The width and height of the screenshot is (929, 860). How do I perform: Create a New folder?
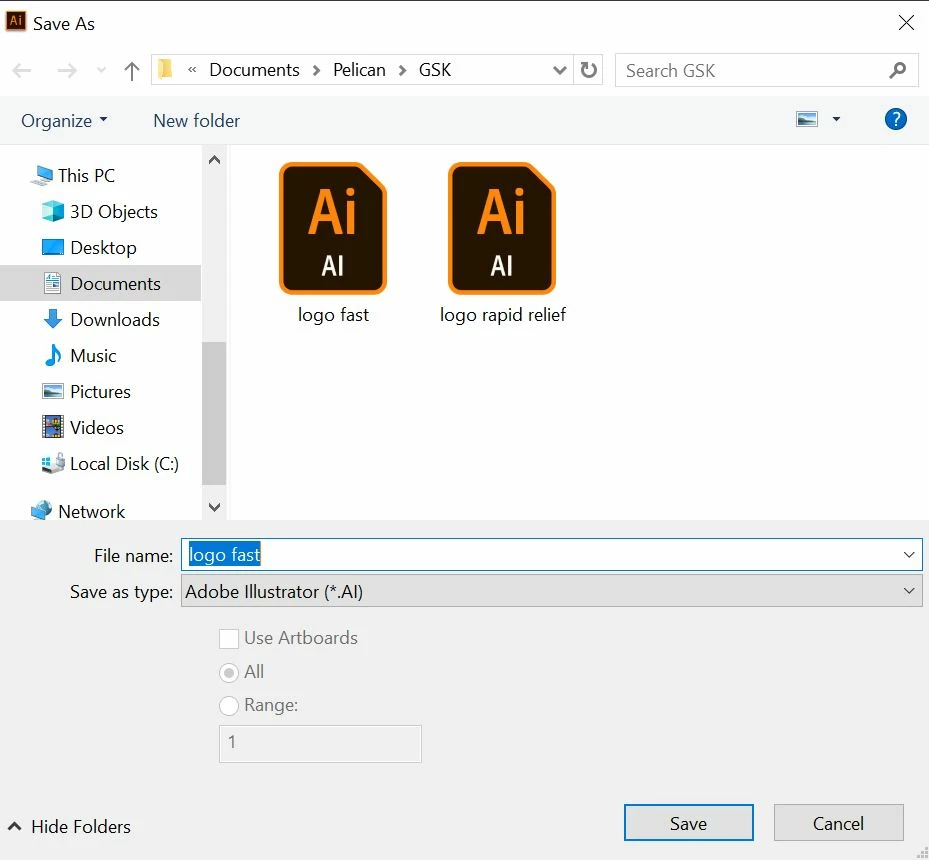(x=196, y=121)
